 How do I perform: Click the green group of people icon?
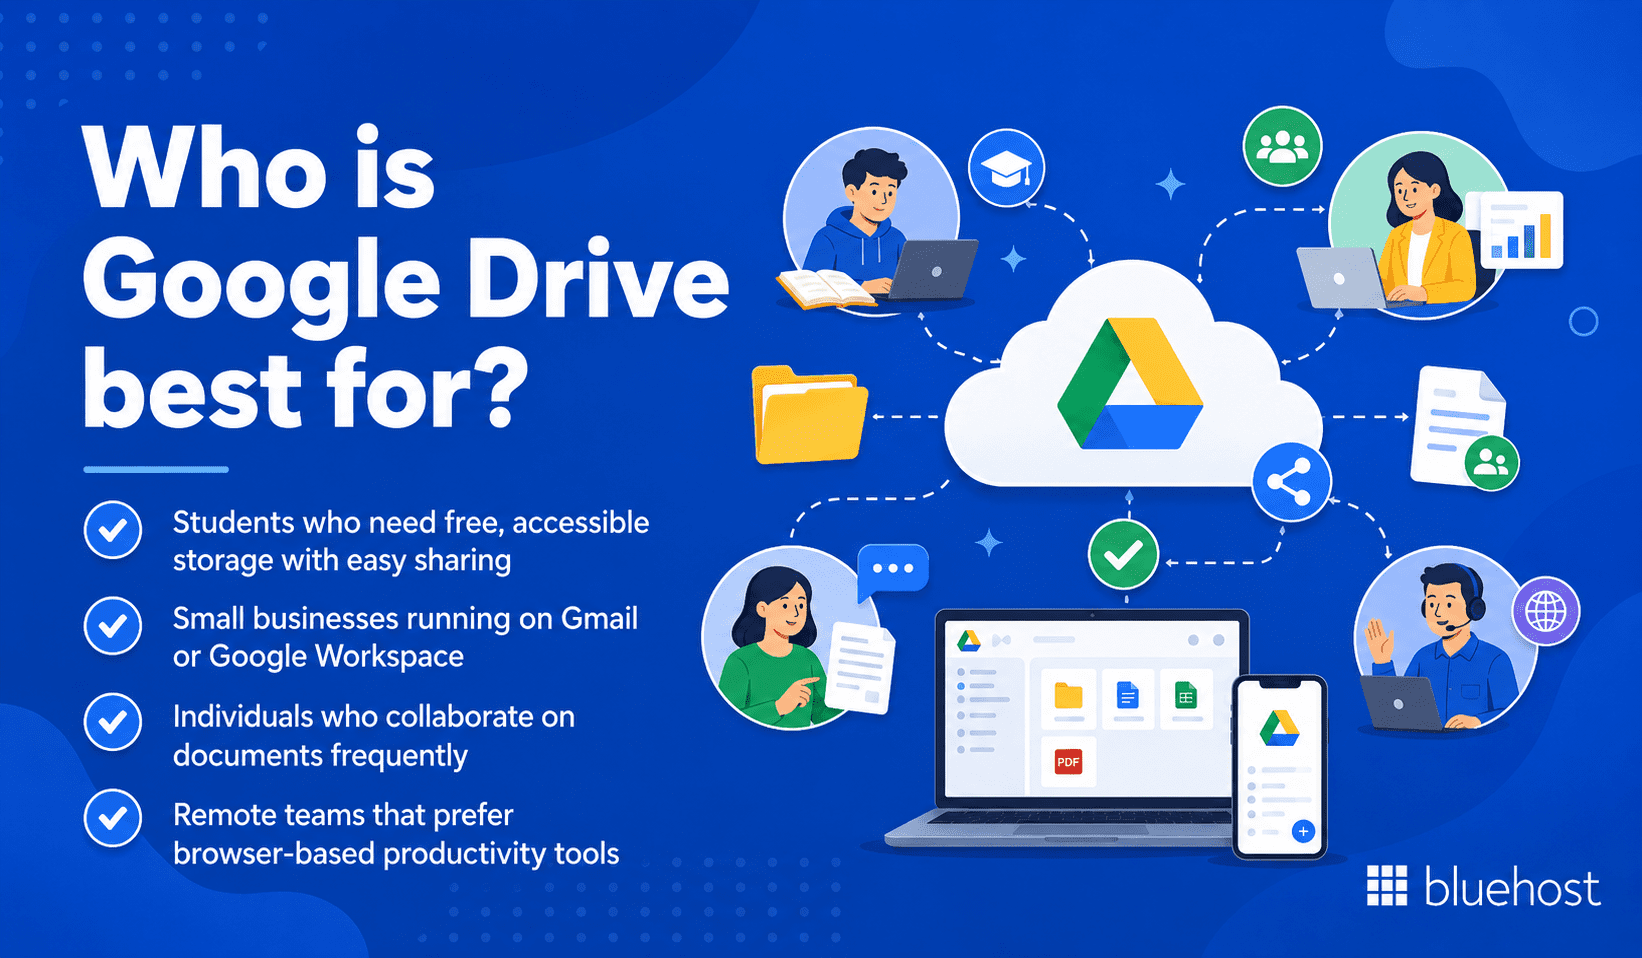pos(1282,147)
